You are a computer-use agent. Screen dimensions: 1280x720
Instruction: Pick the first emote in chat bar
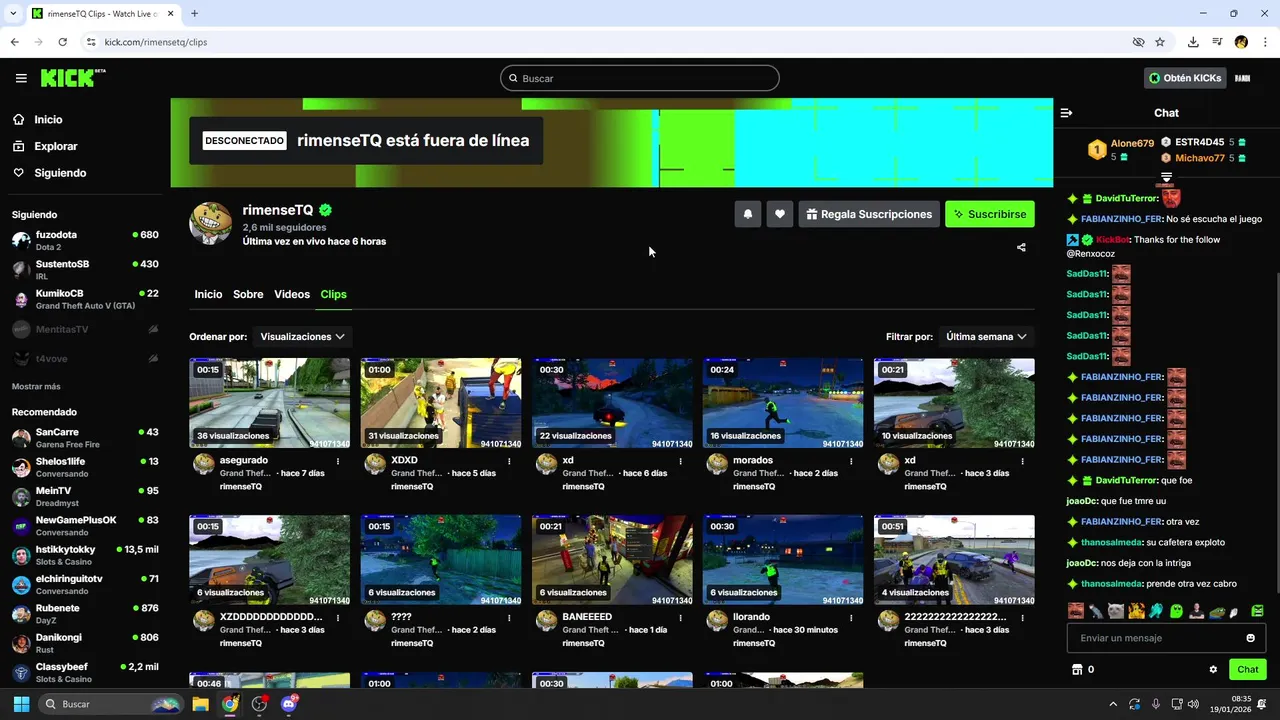click(1075, 610)
